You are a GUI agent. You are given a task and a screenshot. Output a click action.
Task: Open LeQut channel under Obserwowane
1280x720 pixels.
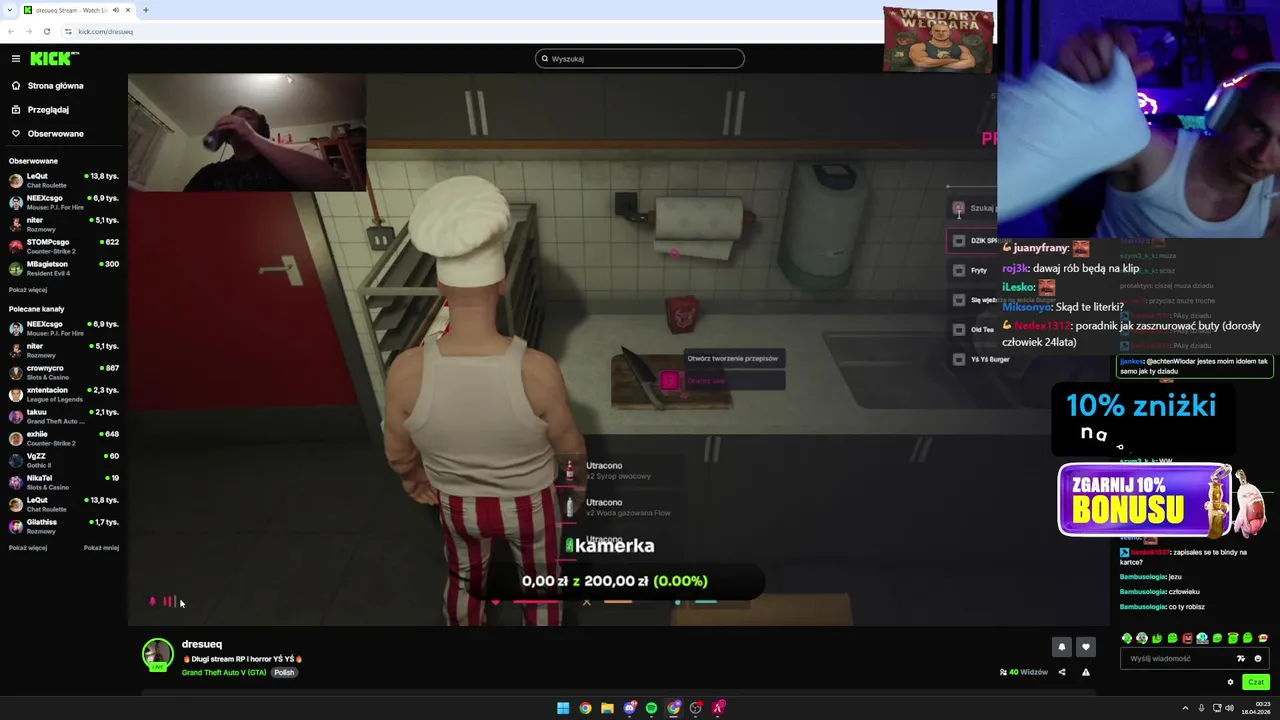click(63, 180)
